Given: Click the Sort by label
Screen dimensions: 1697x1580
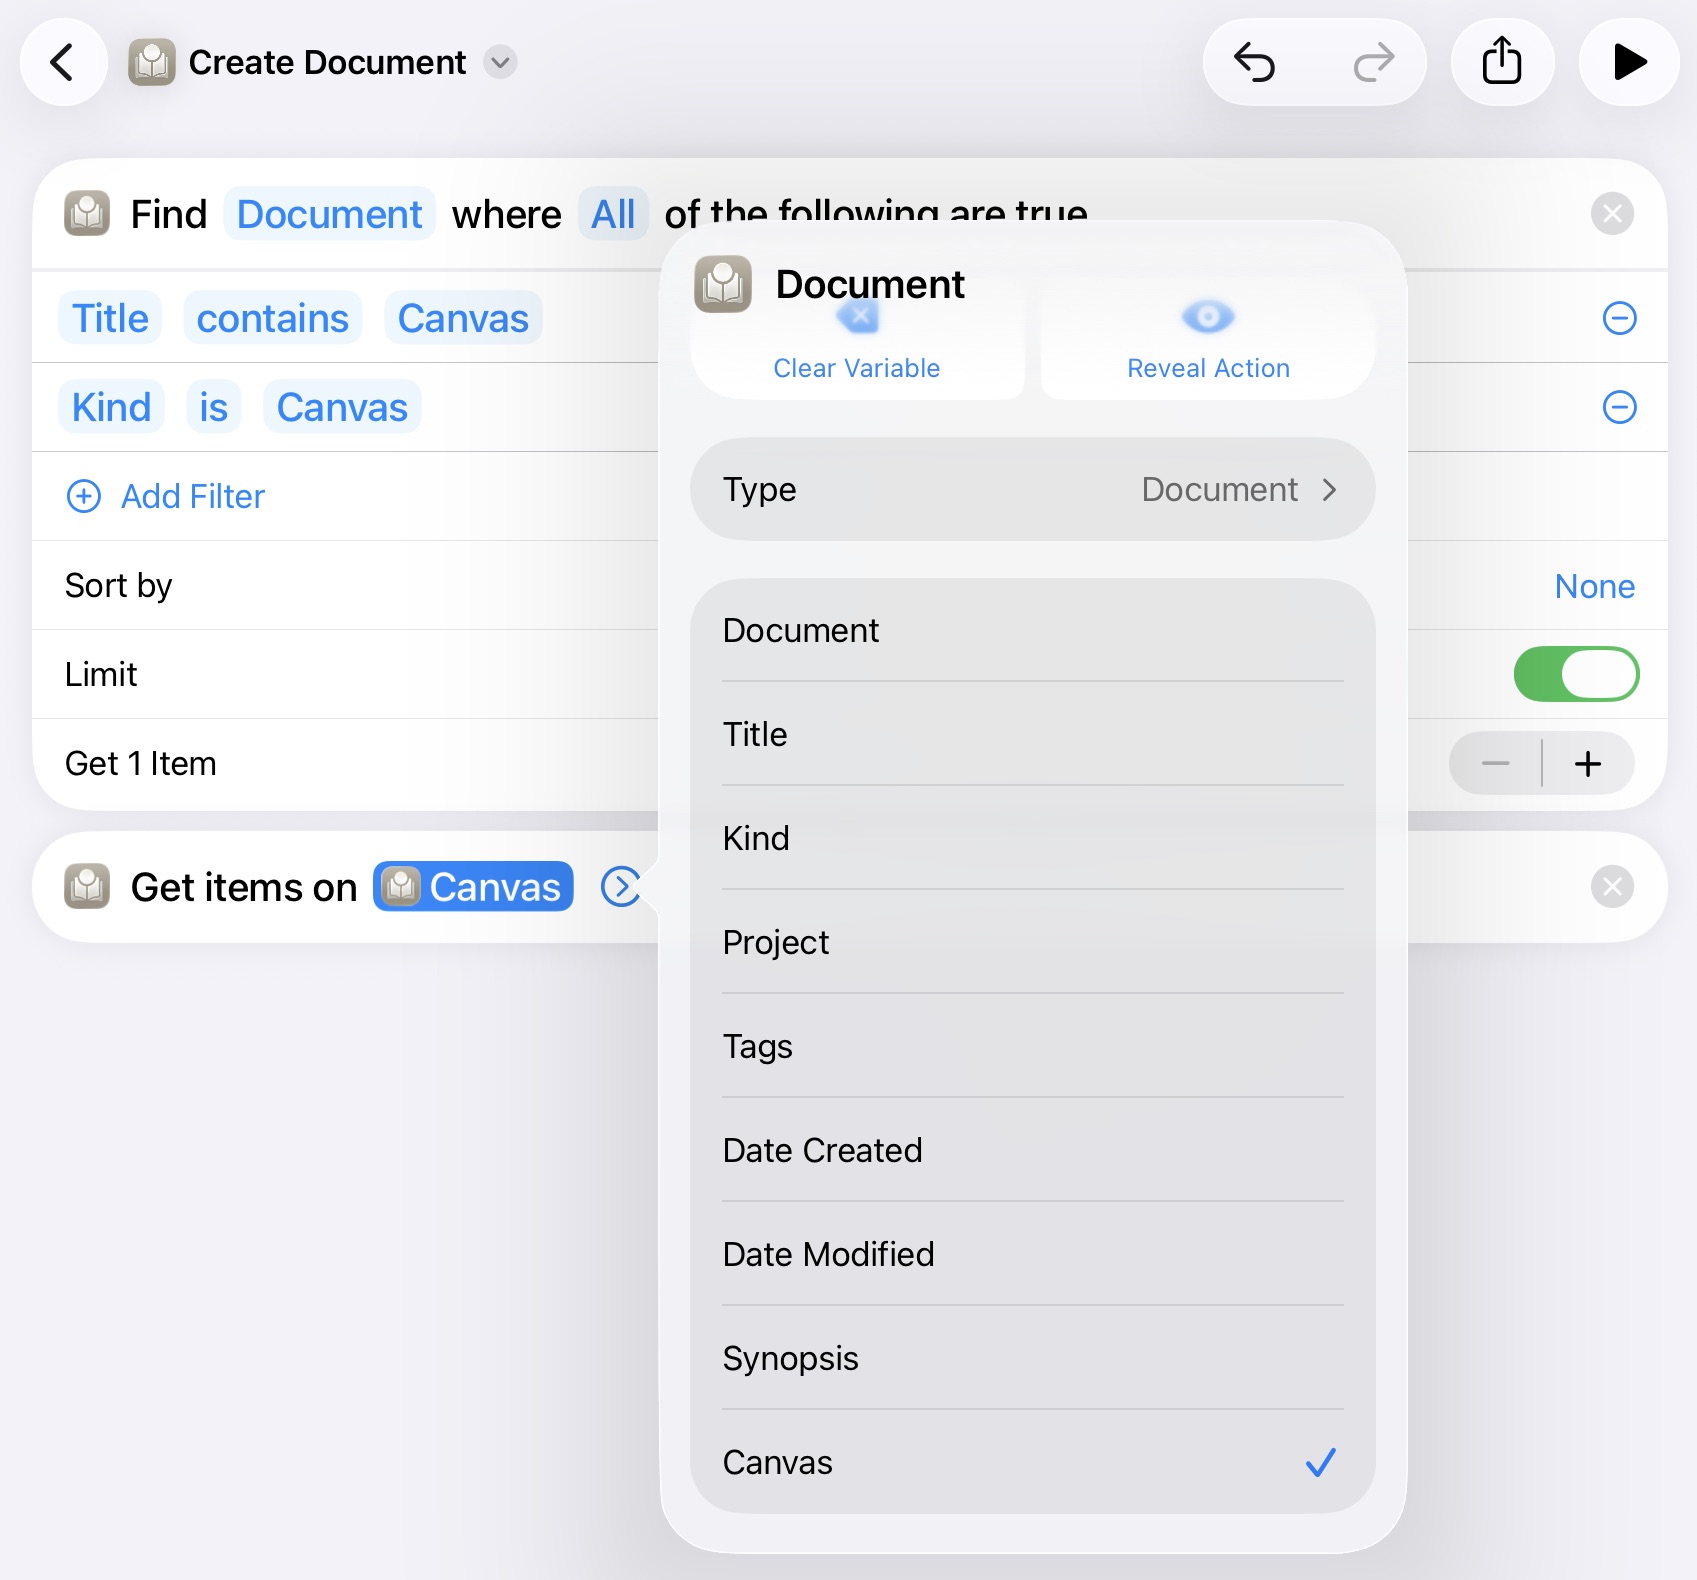Looking at the screenshot, I should [118, 586].
